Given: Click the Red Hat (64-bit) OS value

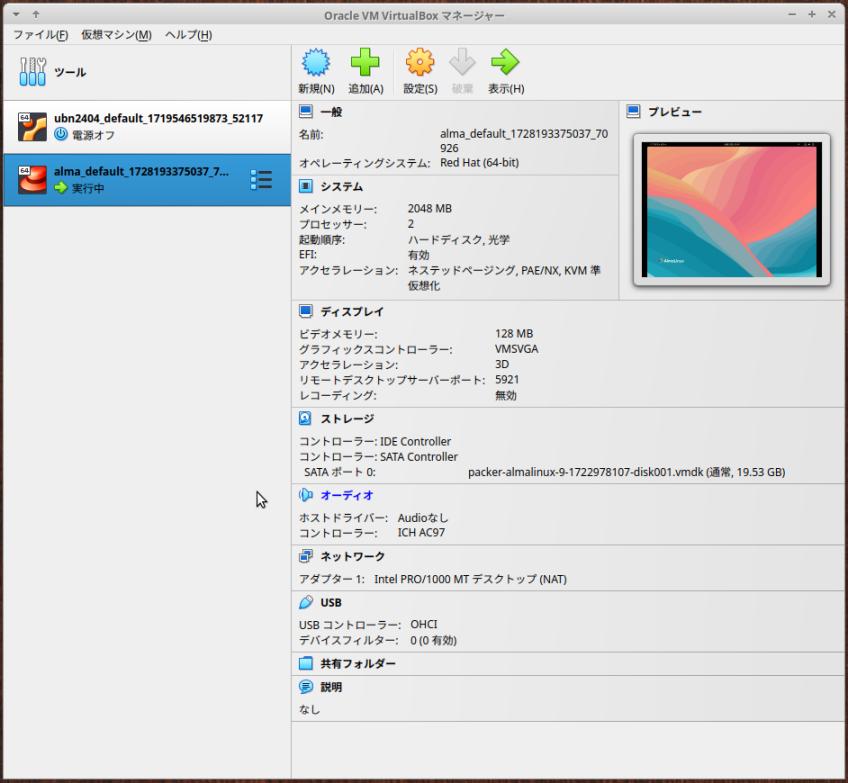Looking at the screenshot, I should click(479, 162).
